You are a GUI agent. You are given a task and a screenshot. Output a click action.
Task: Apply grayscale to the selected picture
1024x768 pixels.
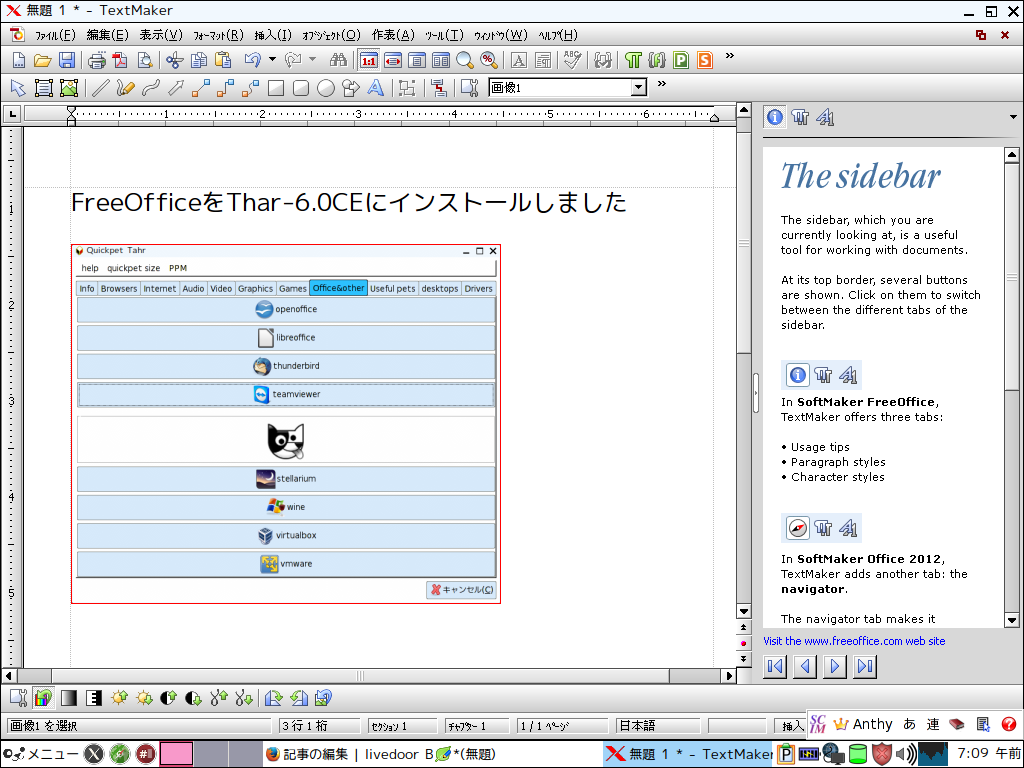click(x=69, y=698)
